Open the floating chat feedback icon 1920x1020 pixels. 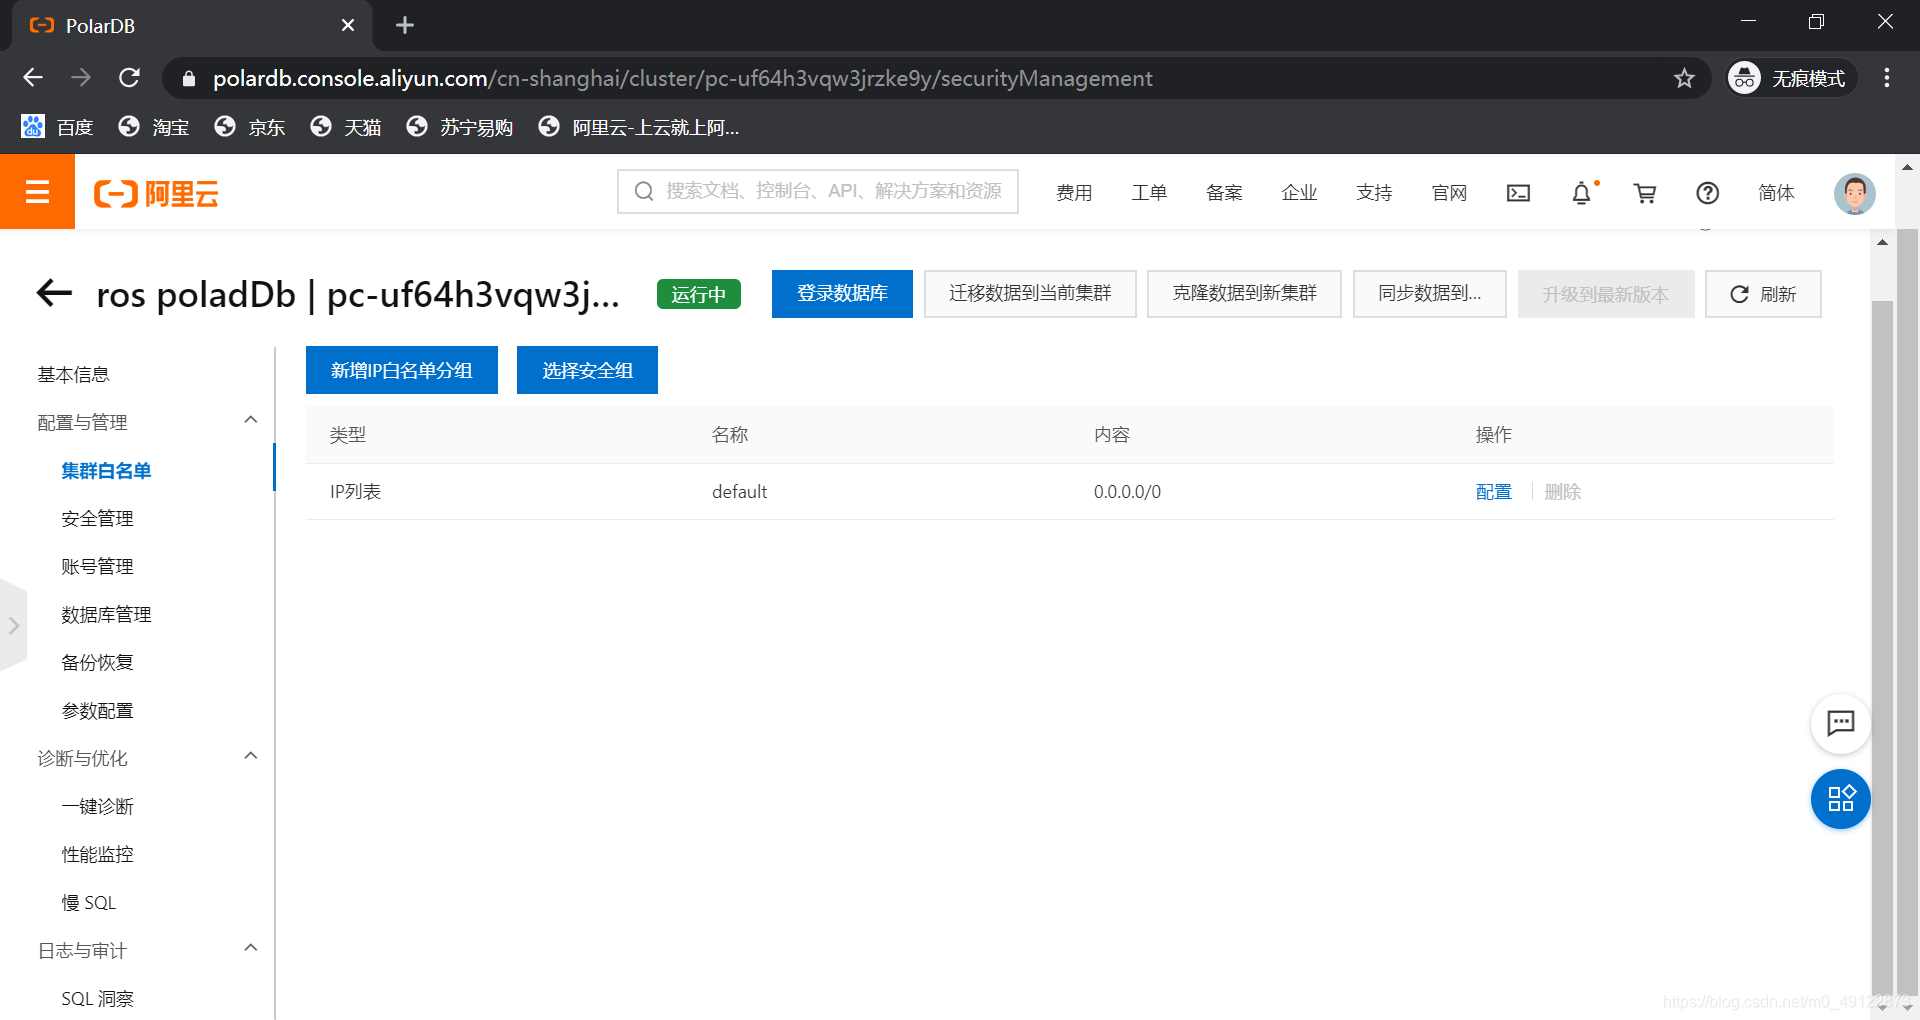(1840, 723)
